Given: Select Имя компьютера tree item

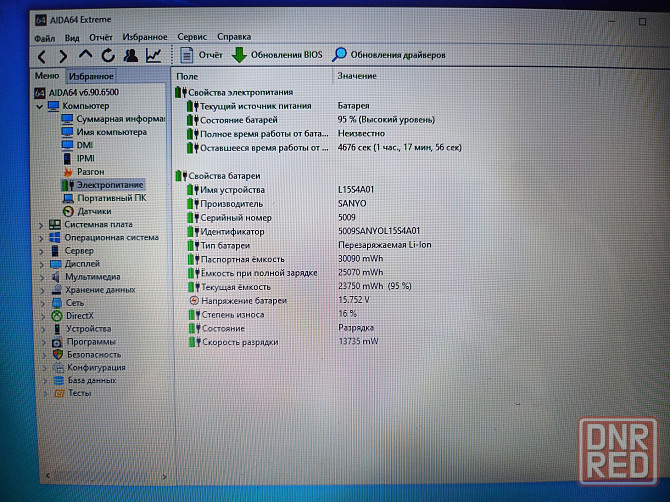Looking at the screenshot, I should tap(104, 132).
